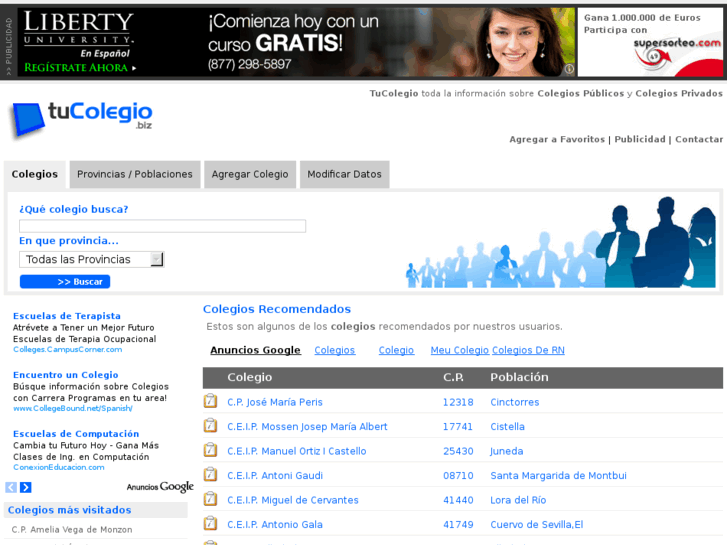Open C.E.I.P. Miguel de Cervantes school
This screenshot has width=727, height=545.
point(293,500)
